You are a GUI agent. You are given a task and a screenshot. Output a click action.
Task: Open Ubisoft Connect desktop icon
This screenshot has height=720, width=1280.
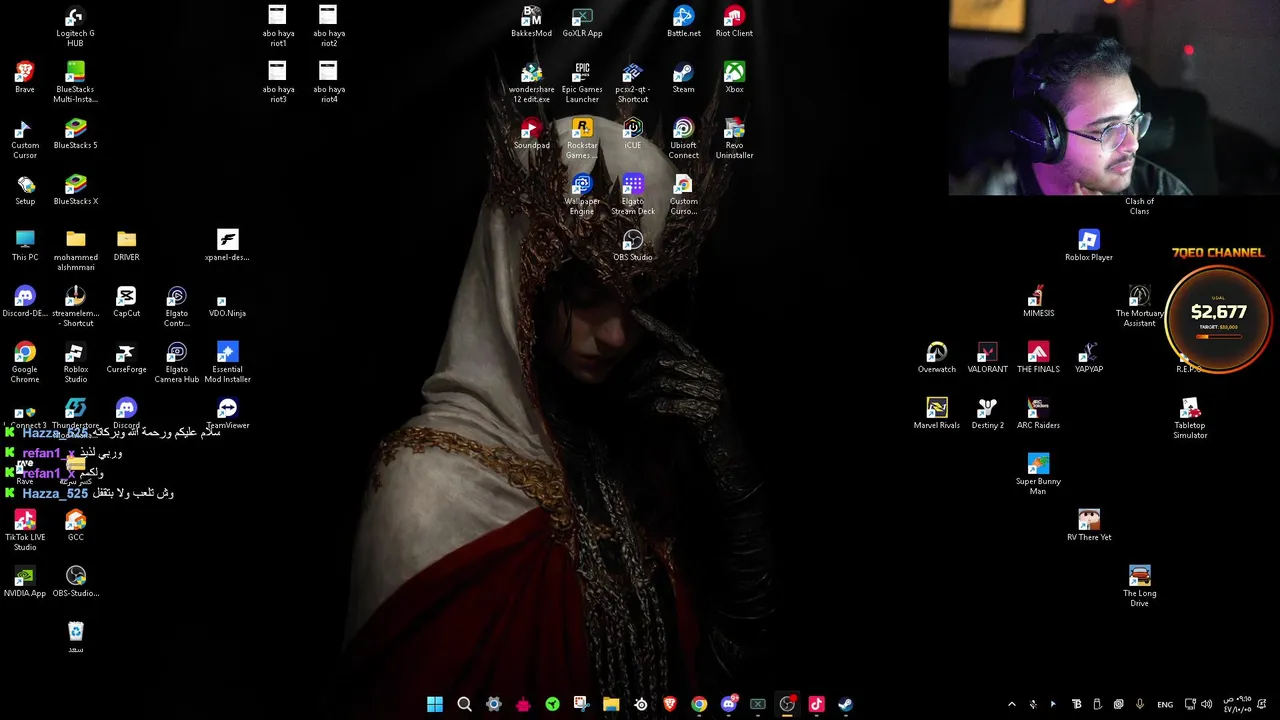[683, 139]
